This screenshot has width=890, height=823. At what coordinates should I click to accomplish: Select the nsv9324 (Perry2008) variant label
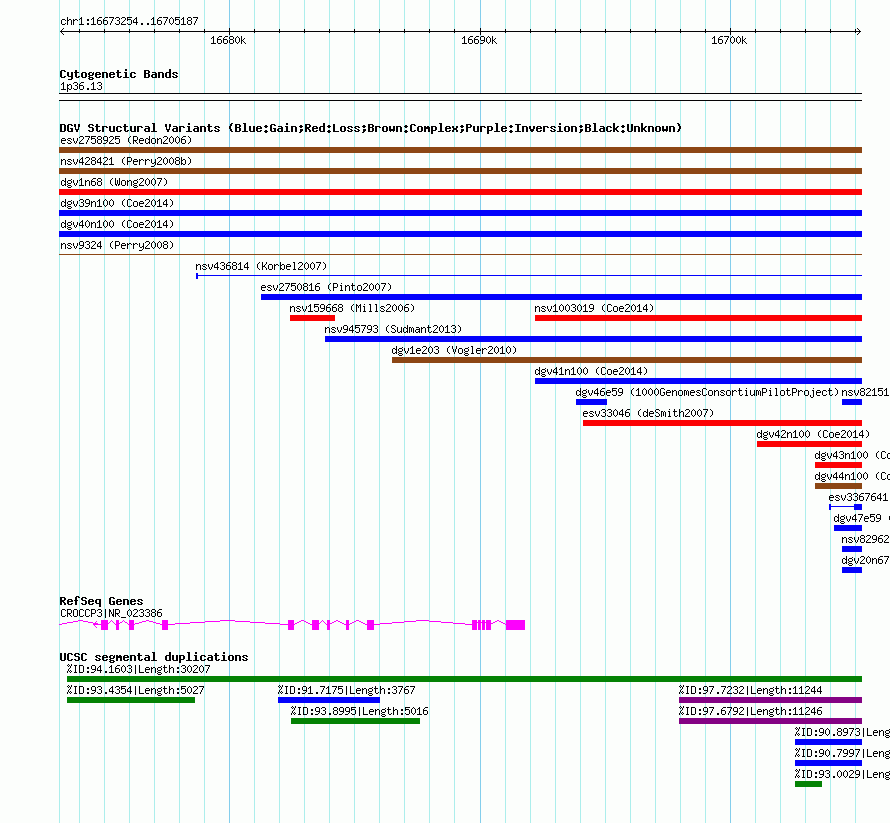pyautogui.click(x=117, y=245)
